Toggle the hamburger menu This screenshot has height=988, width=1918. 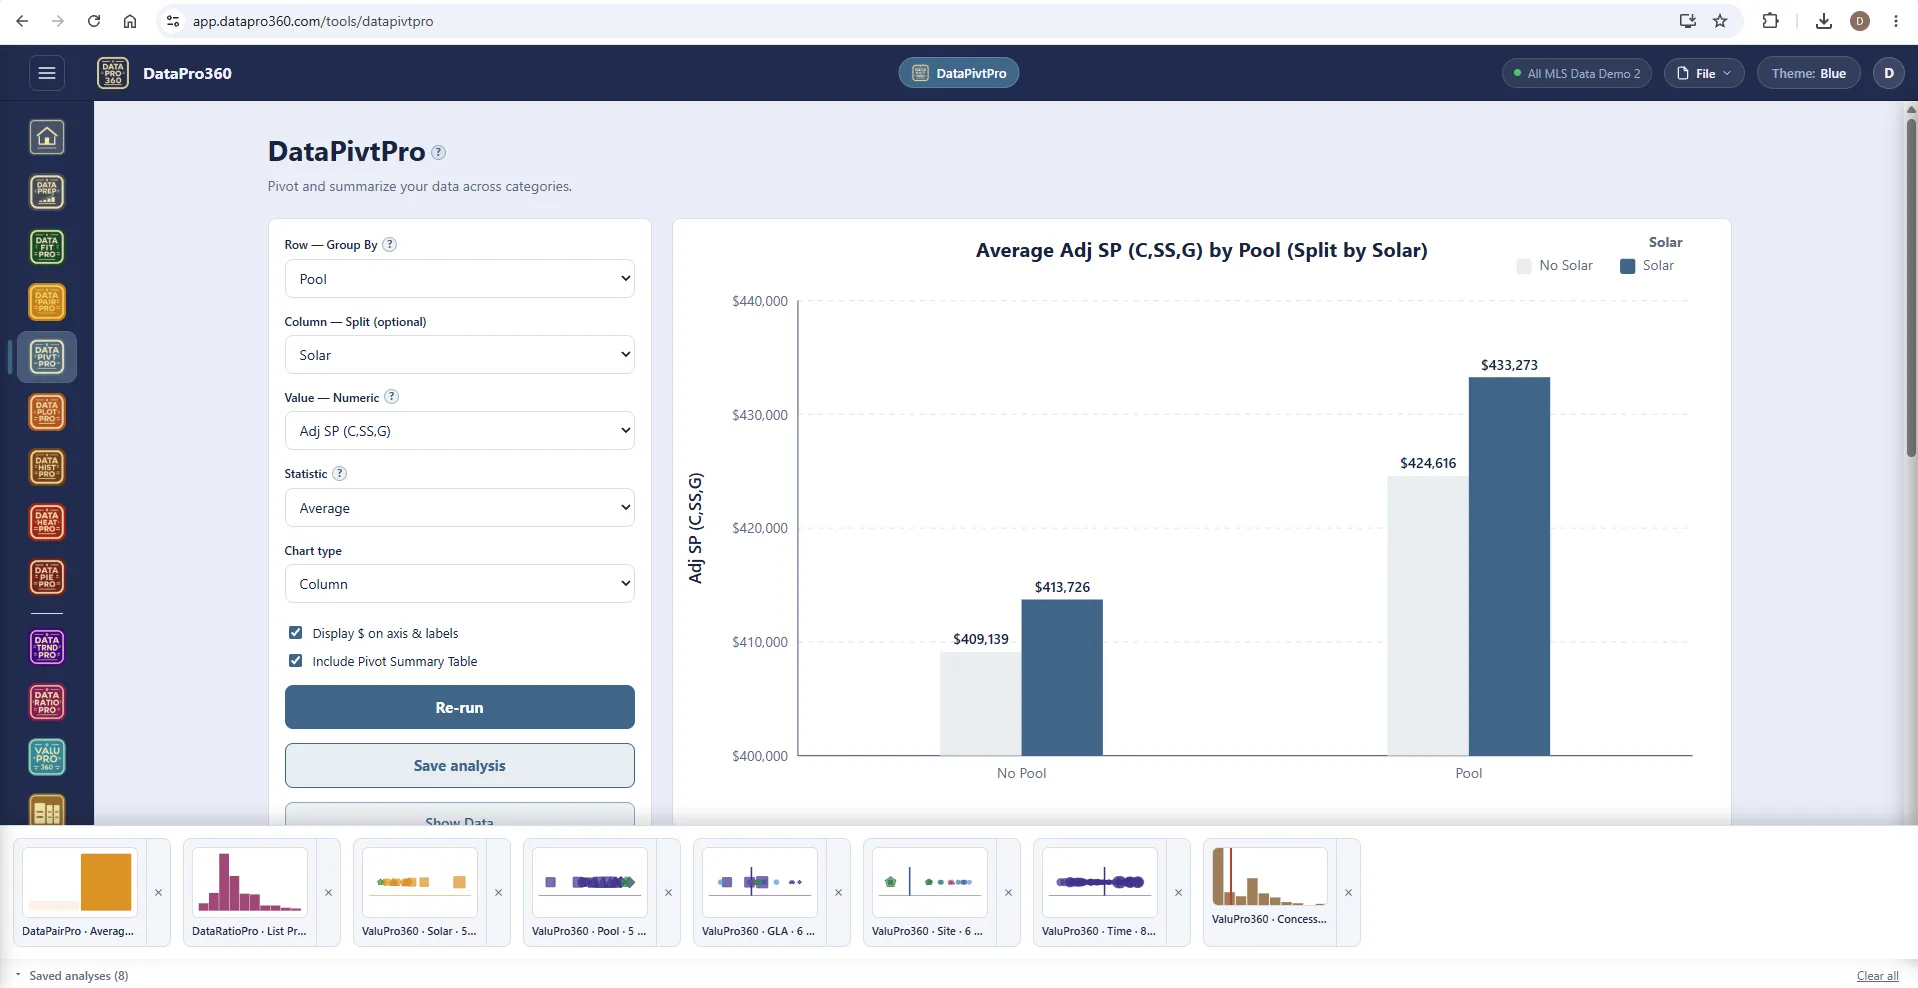(x=46, y=73)
